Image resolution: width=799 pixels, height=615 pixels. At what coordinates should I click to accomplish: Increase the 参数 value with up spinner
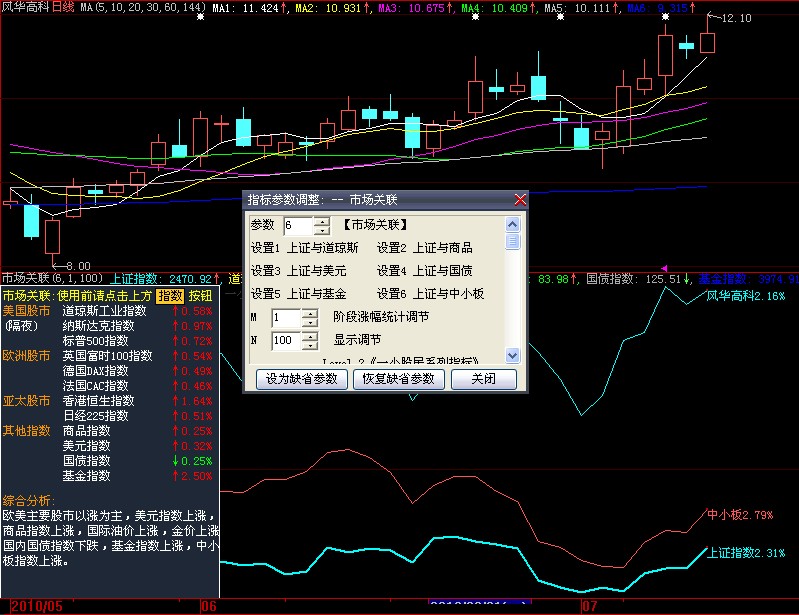point(321,221)
